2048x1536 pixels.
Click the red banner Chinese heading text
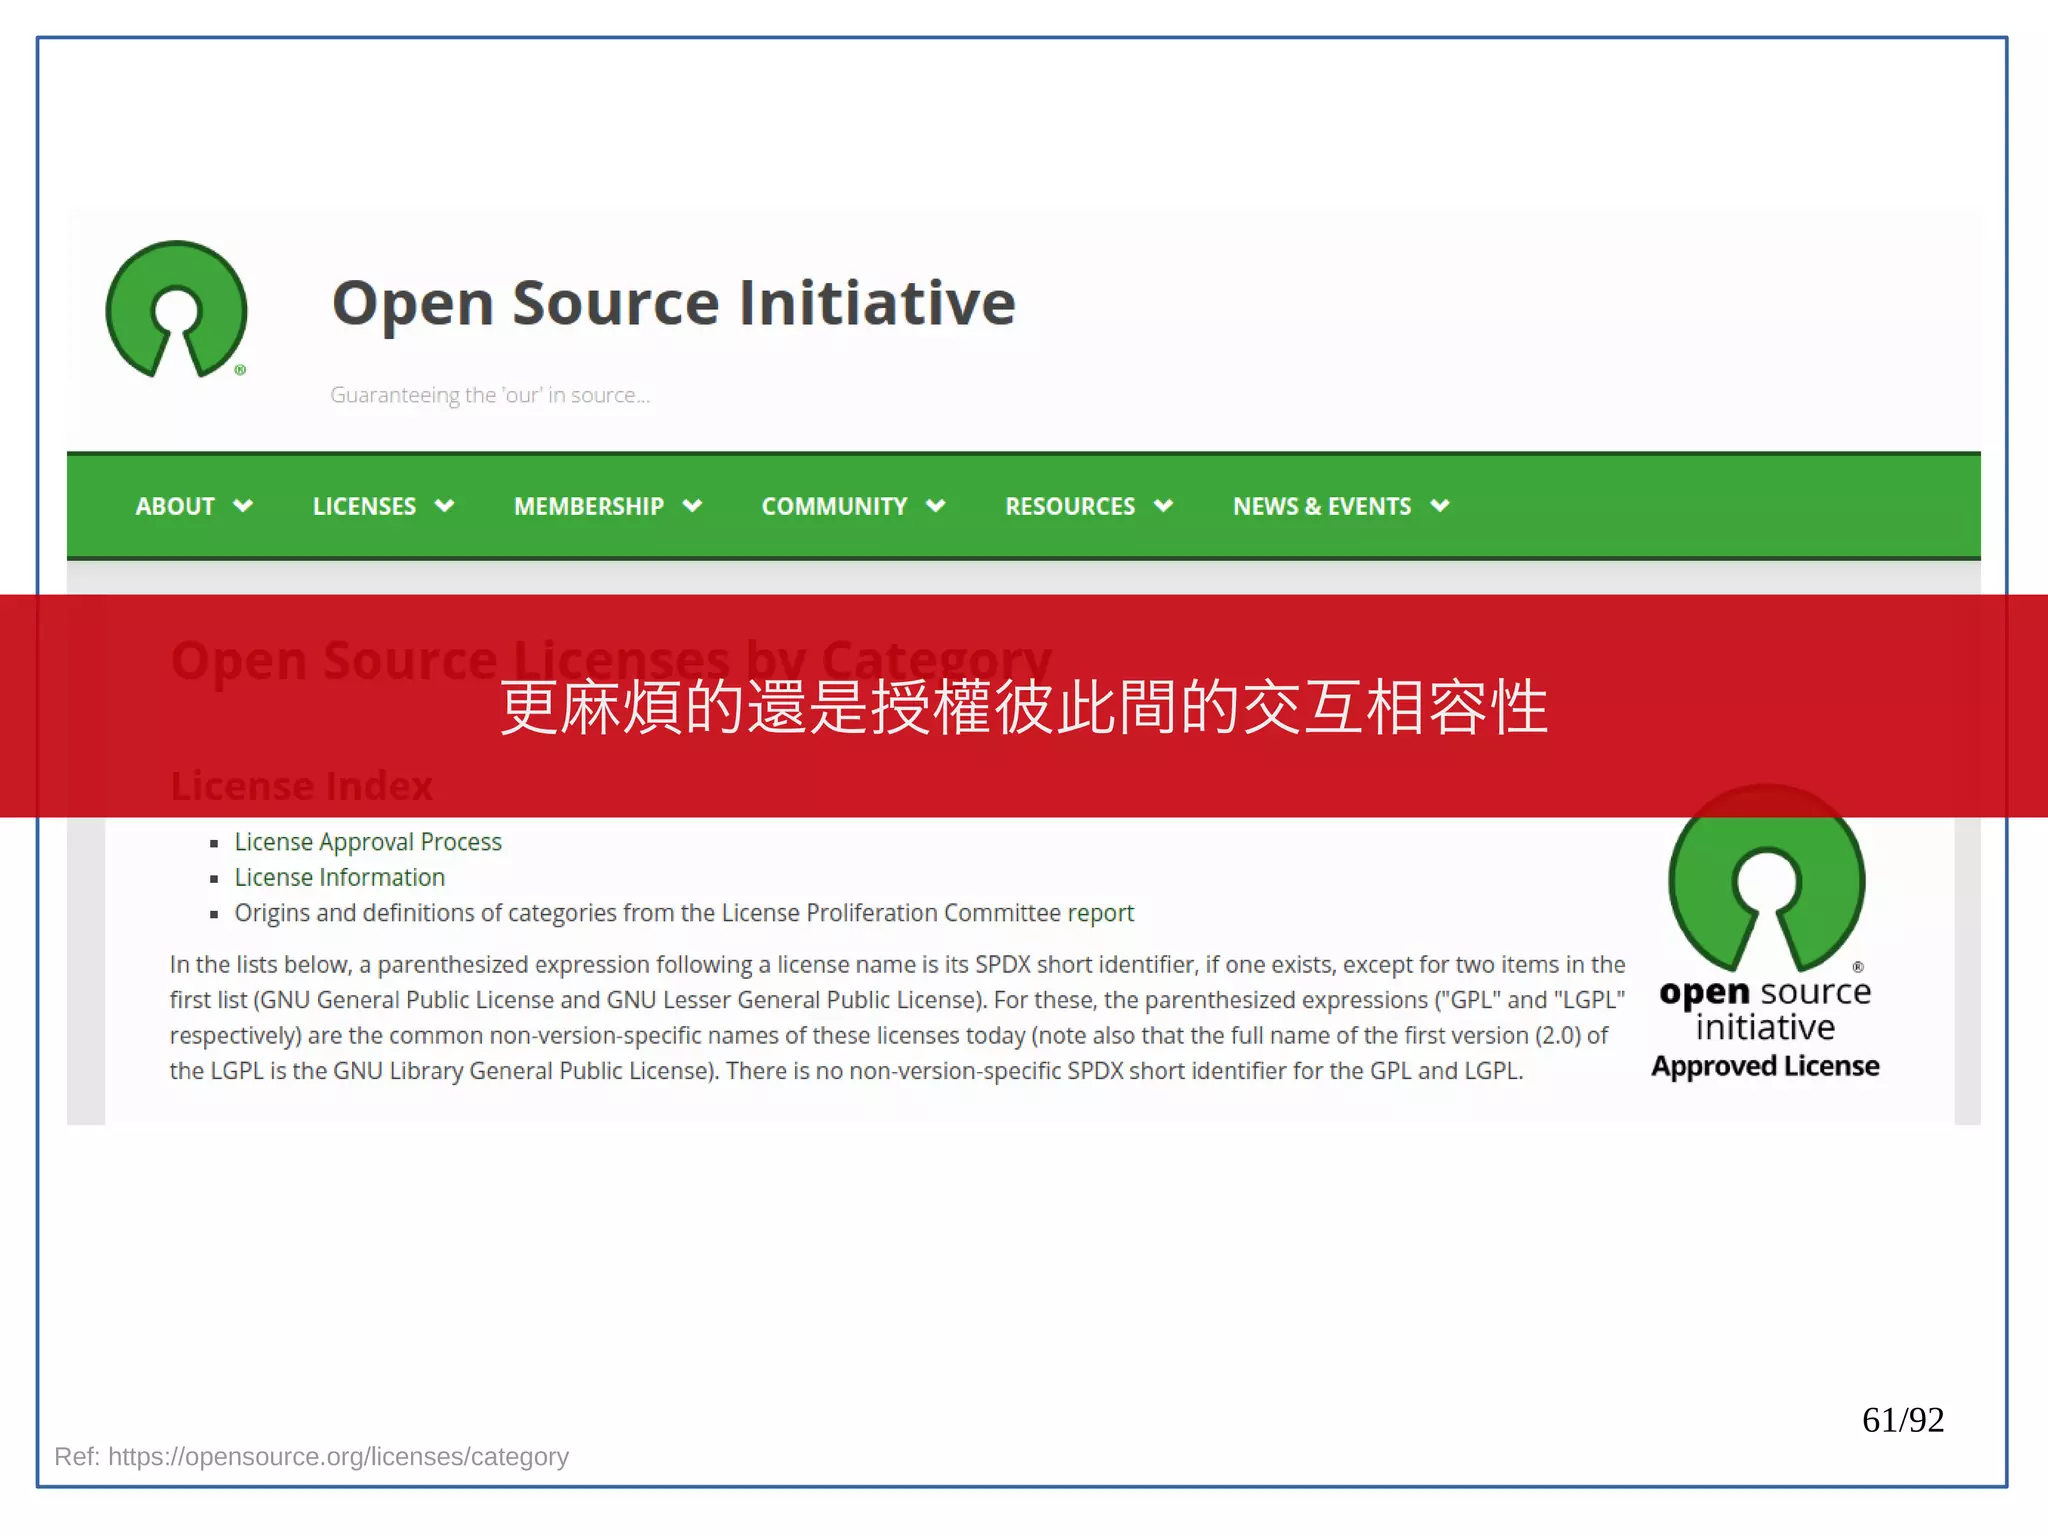pyautogui.click(x=1024, y=707)
